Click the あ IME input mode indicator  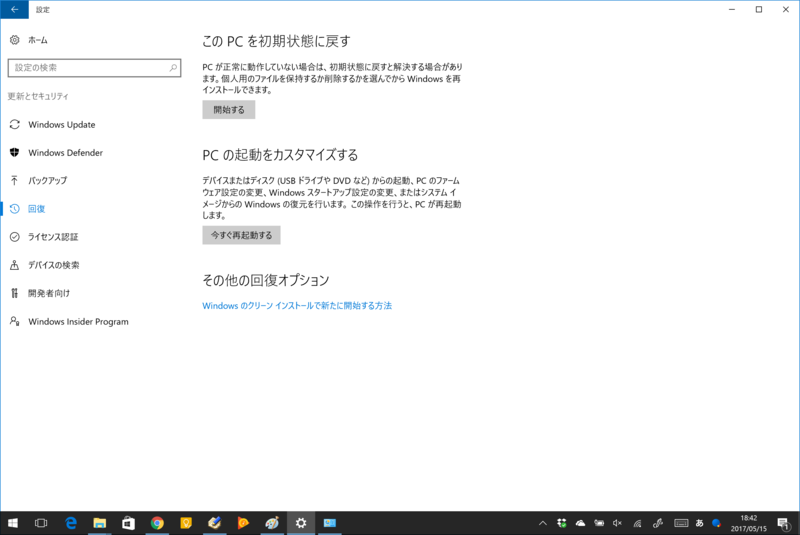click(x=699, y=523)
